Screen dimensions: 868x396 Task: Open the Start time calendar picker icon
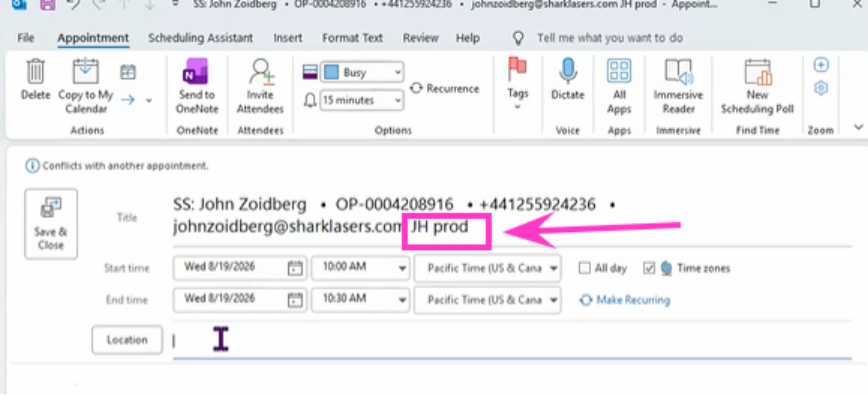[296, 269]
